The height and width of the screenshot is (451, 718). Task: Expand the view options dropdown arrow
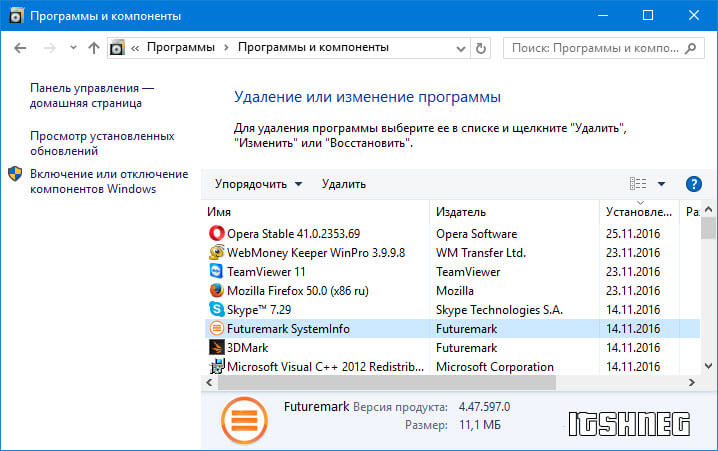(x=661, y=184)
